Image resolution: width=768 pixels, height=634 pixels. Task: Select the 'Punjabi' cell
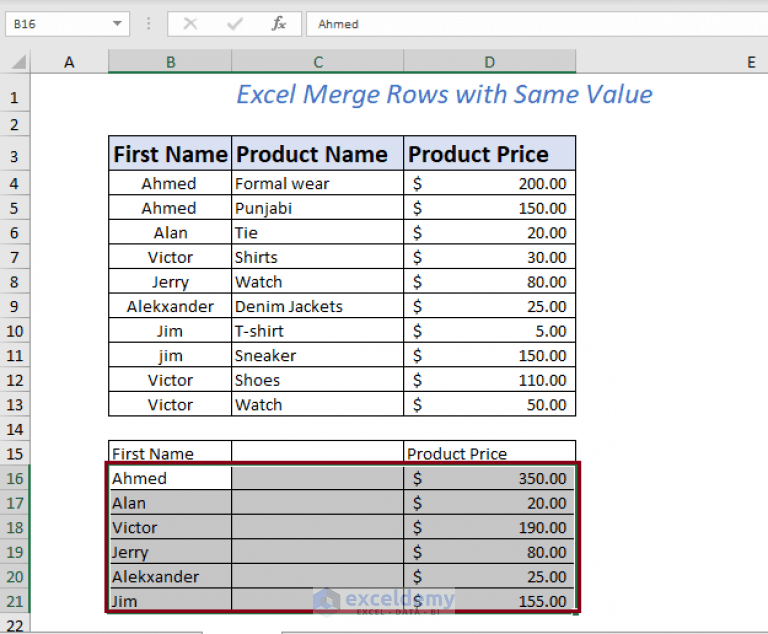point(317,208)
